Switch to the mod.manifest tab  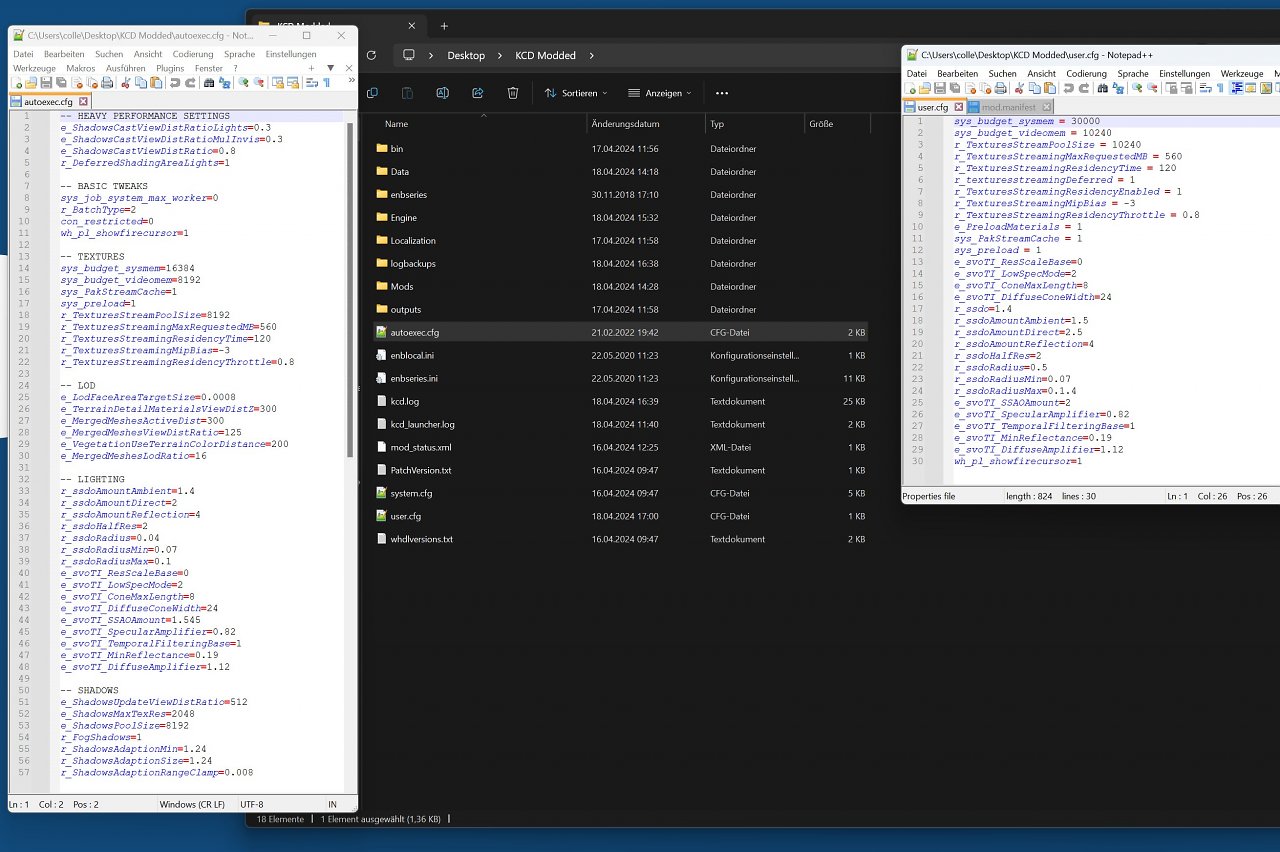pyautogui.click(x=1010, y=107)
